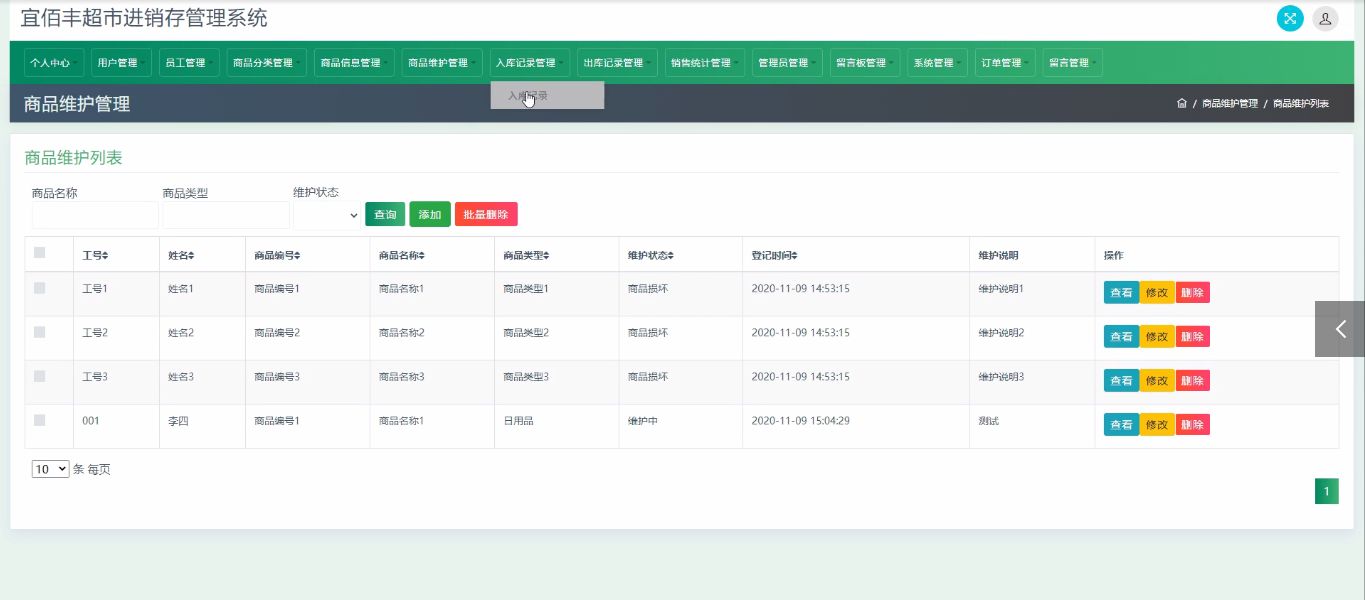Check the row for 001 李四

(x=40, y=420)
